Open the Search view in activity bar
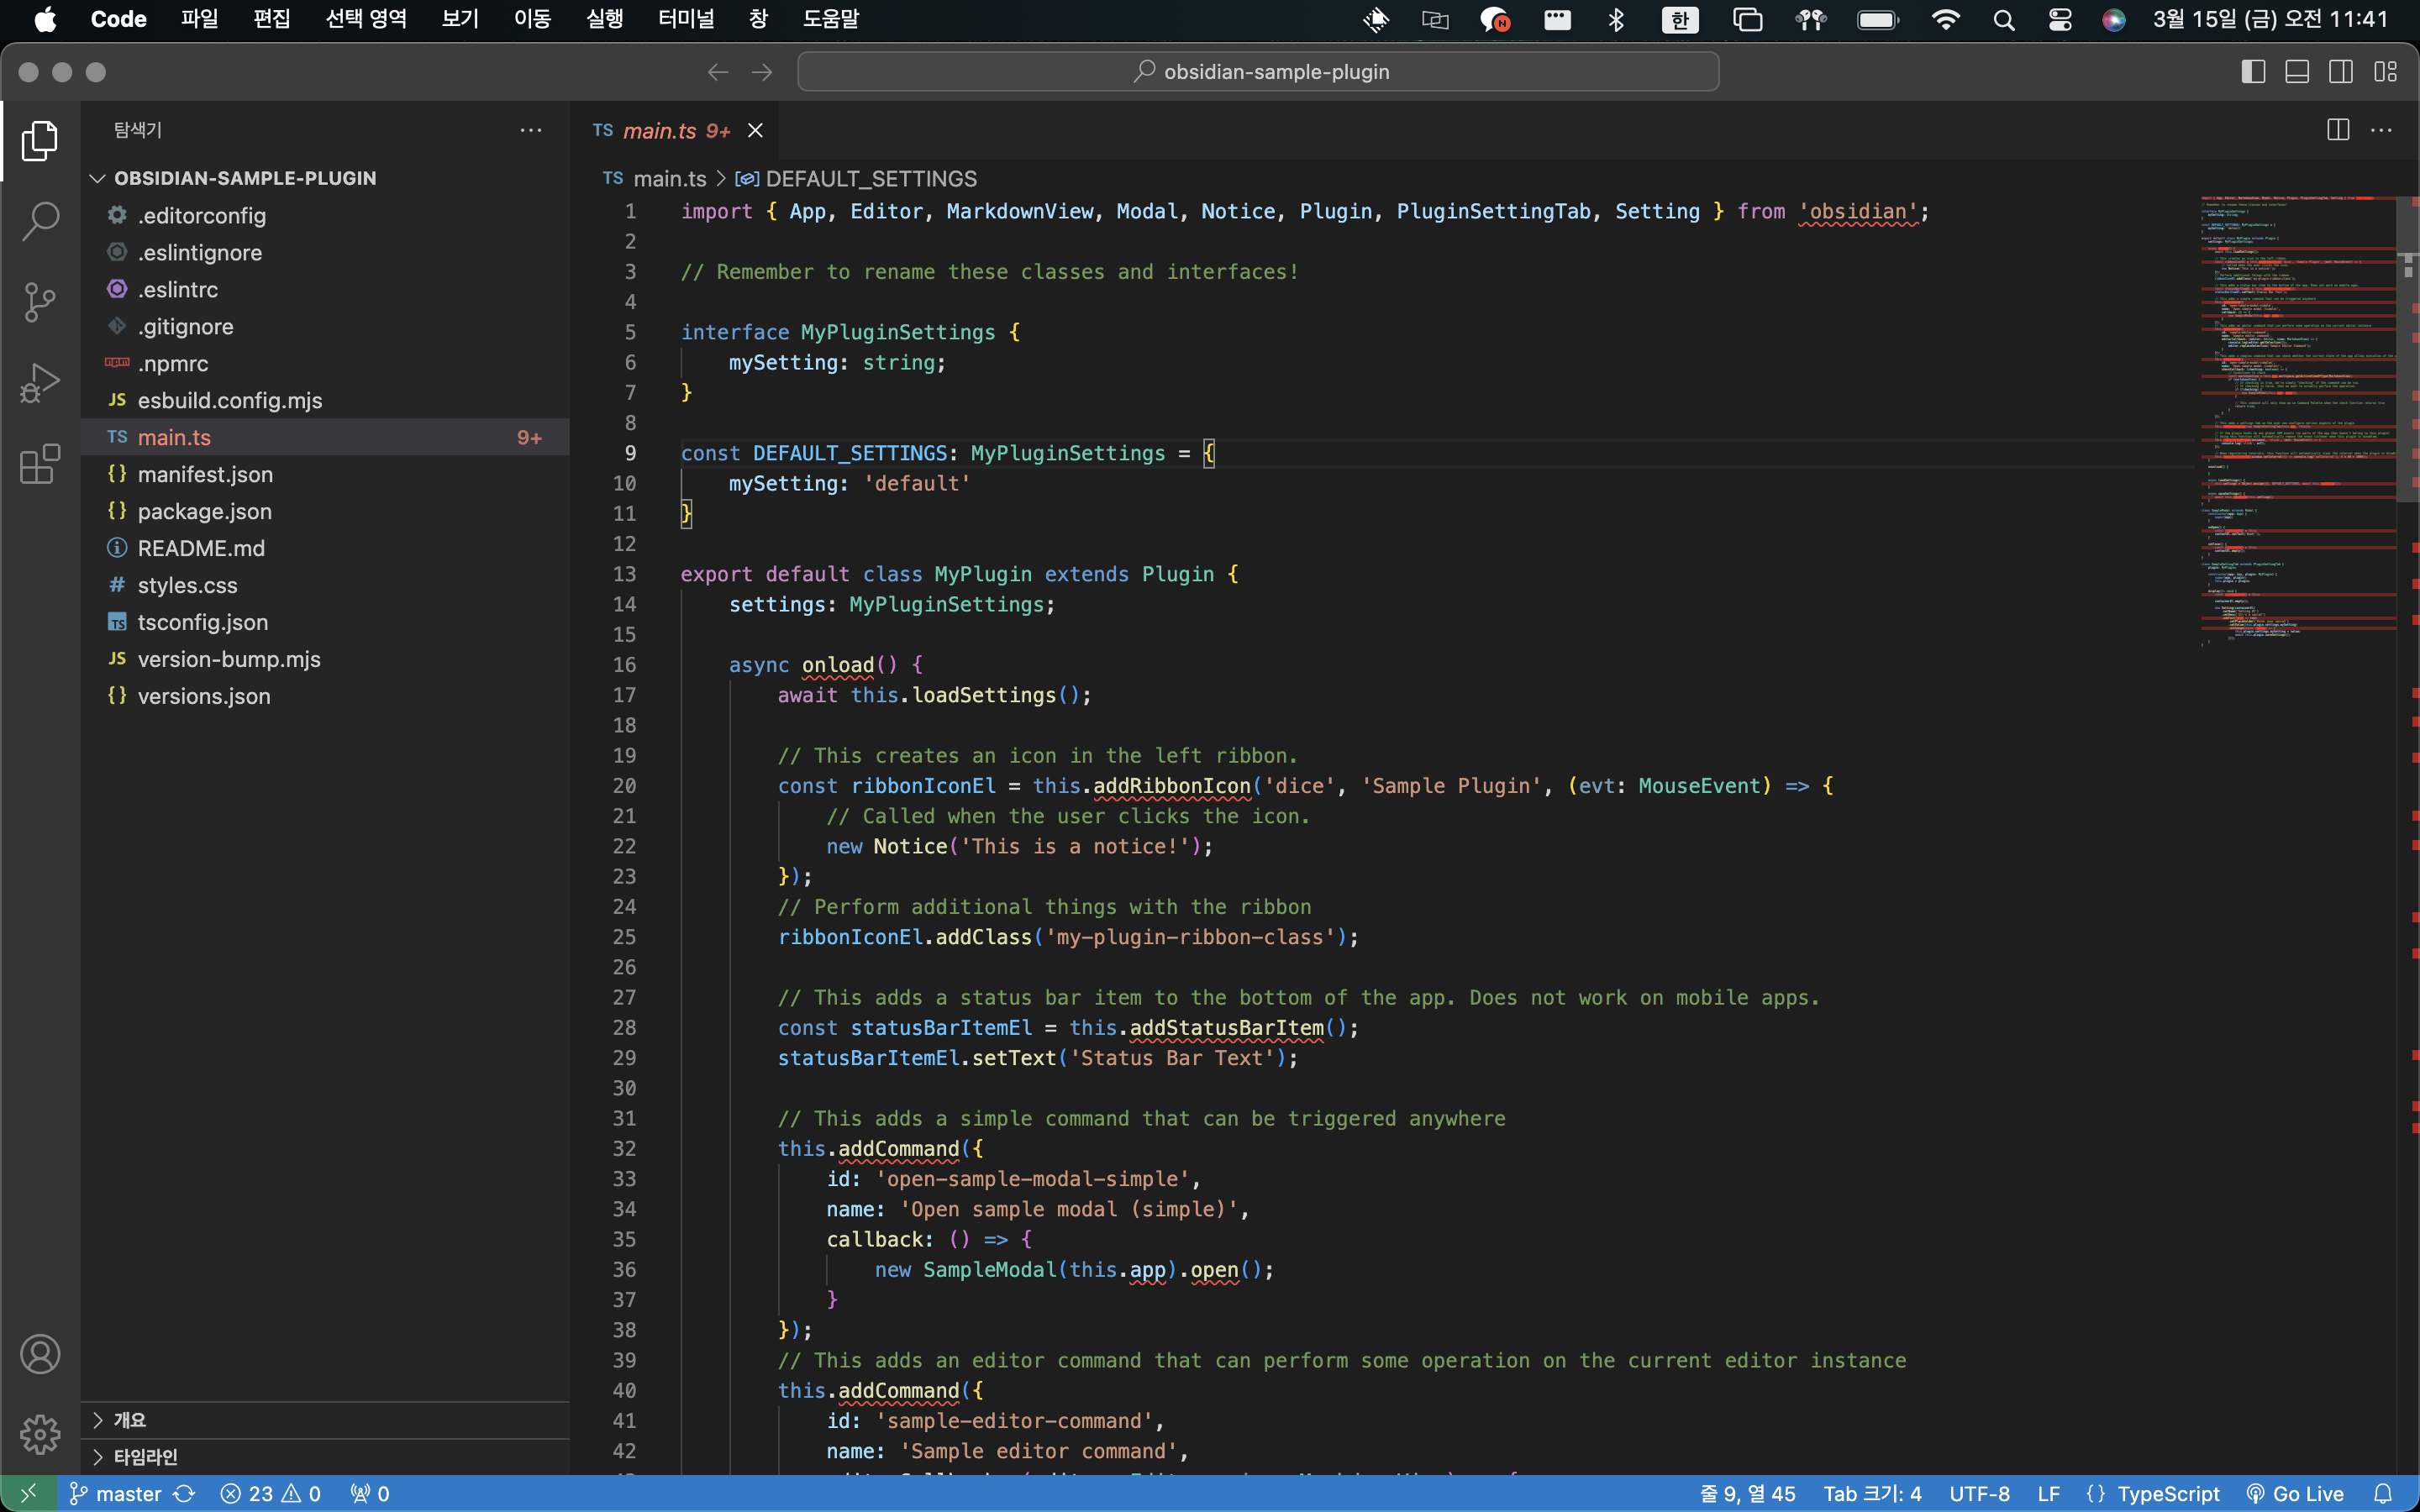Viewport: 2420px width, 1512px height. [x=40, y=221]
